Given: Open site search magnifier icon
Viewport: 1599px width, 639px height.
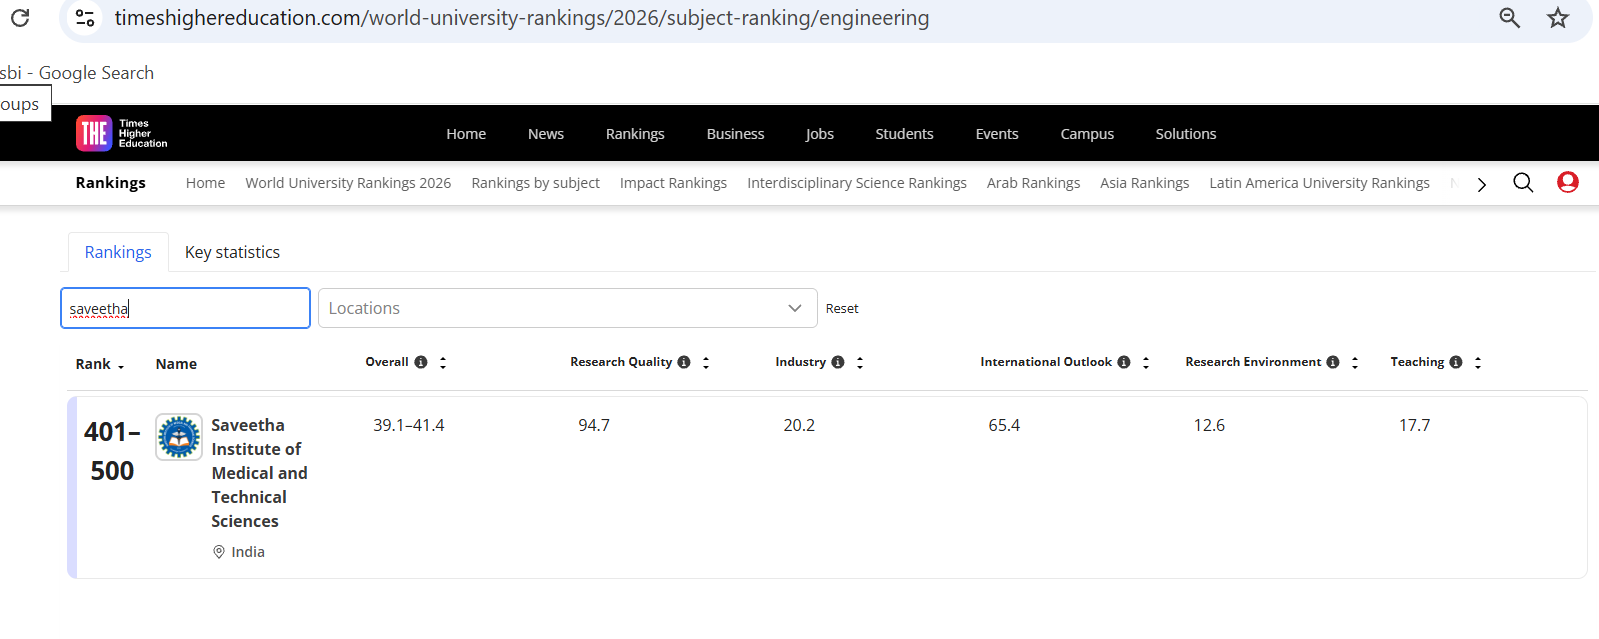Looking at the screenshot, I should pyautogui.click(x=1522, y=183).
